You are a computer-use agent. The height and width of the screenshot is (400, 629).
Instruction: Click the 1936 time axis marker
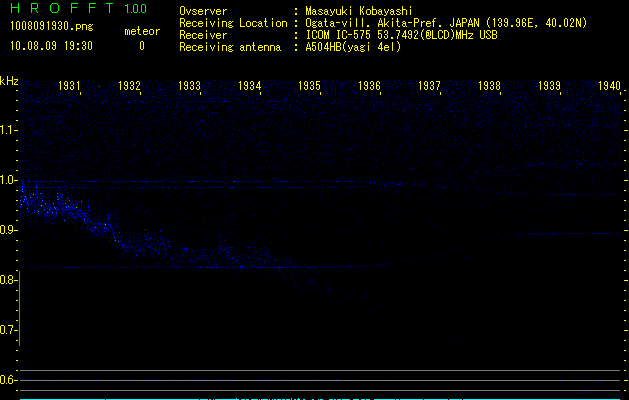(x=369, y=86)
